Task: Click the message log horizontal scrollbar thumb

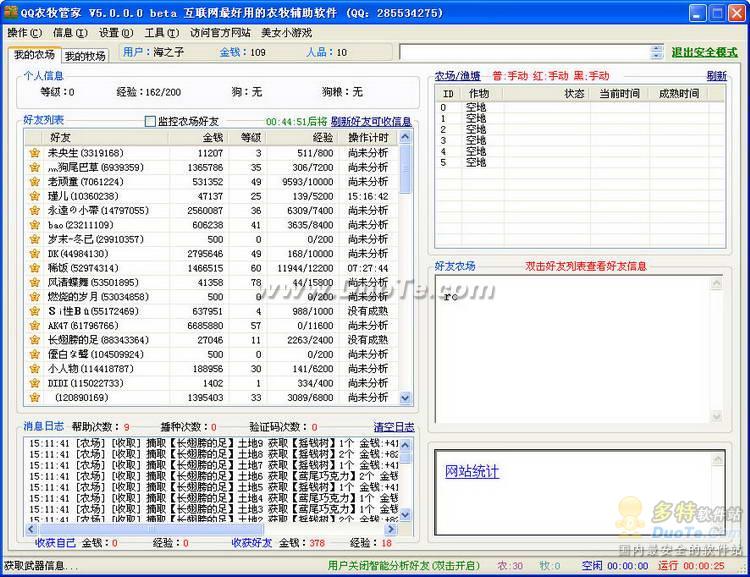Action: click(151, 529)
